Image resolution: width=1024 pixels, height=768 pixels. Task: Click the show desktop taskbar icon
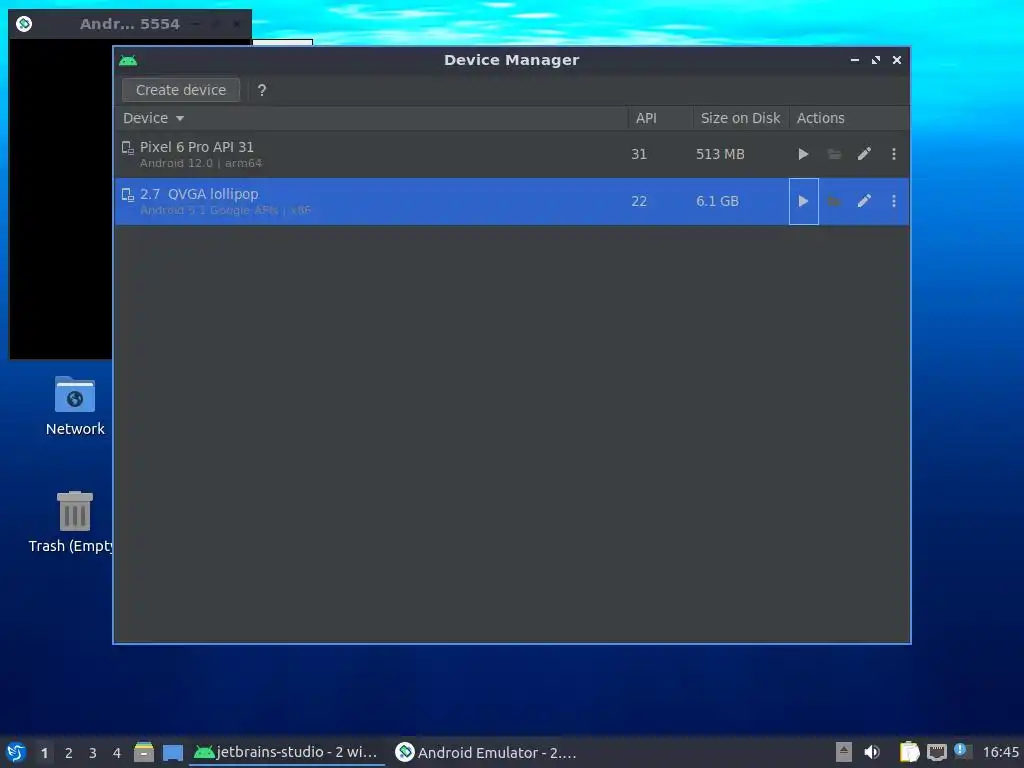click(173, 753)
